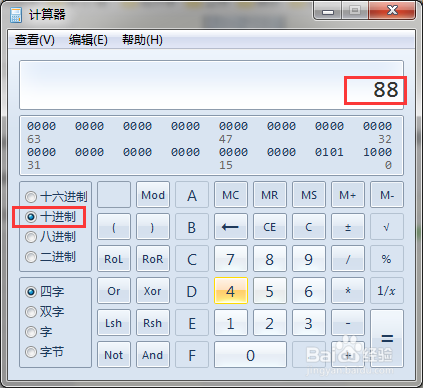Viewport: 423px width, 388px height.
Task: Click the Not button
Action: click(114, 355)
